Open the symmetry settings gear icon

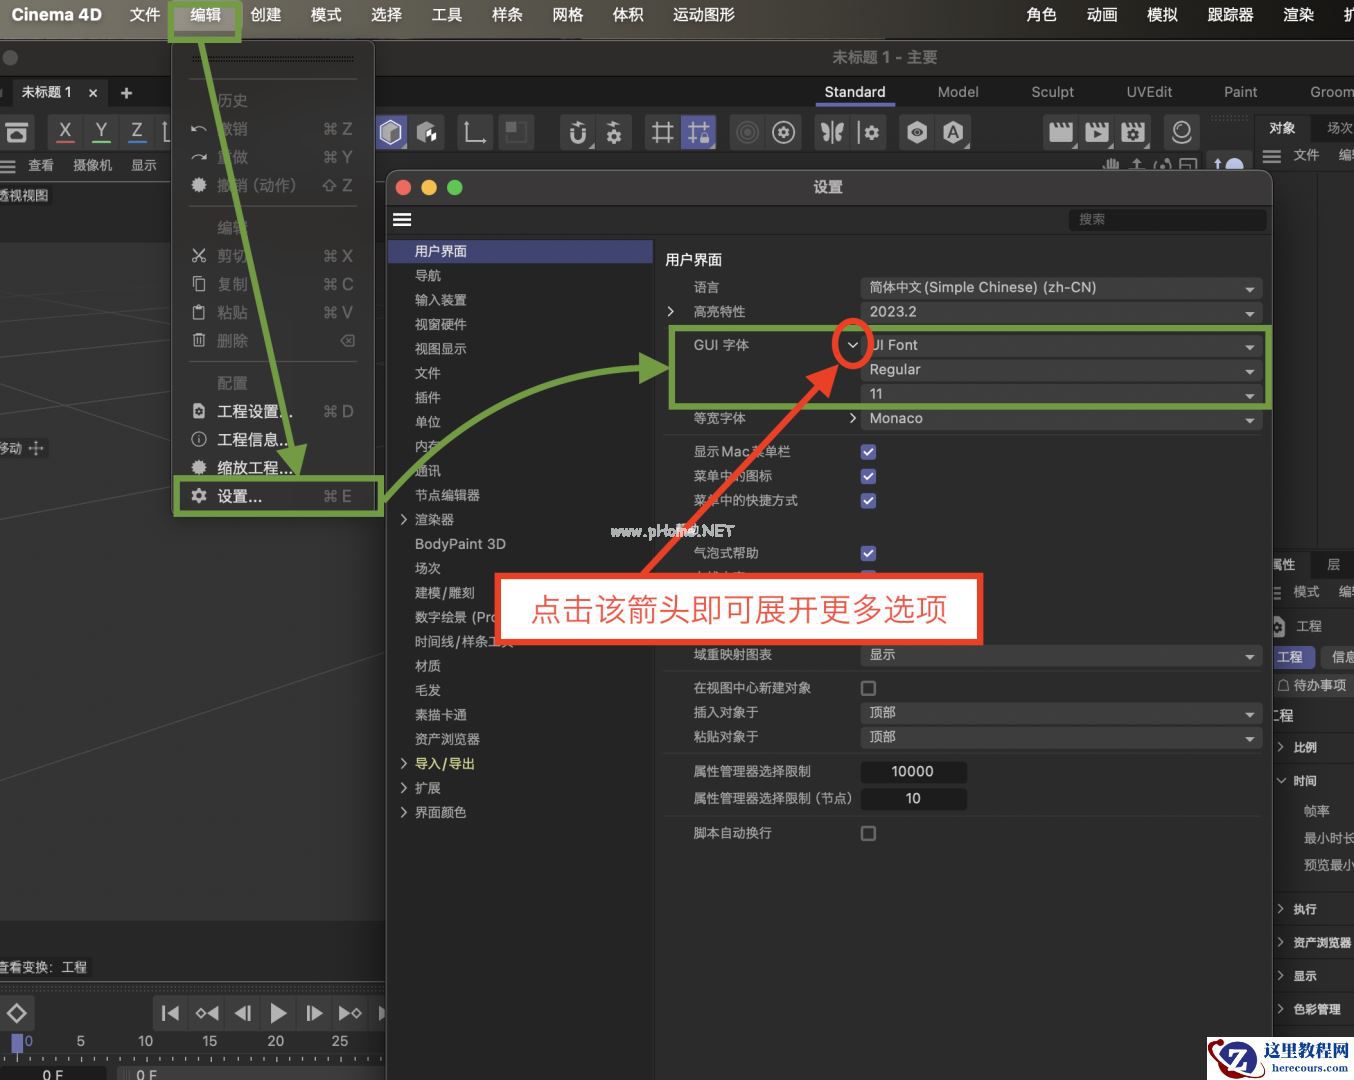[x=870, y=132]
